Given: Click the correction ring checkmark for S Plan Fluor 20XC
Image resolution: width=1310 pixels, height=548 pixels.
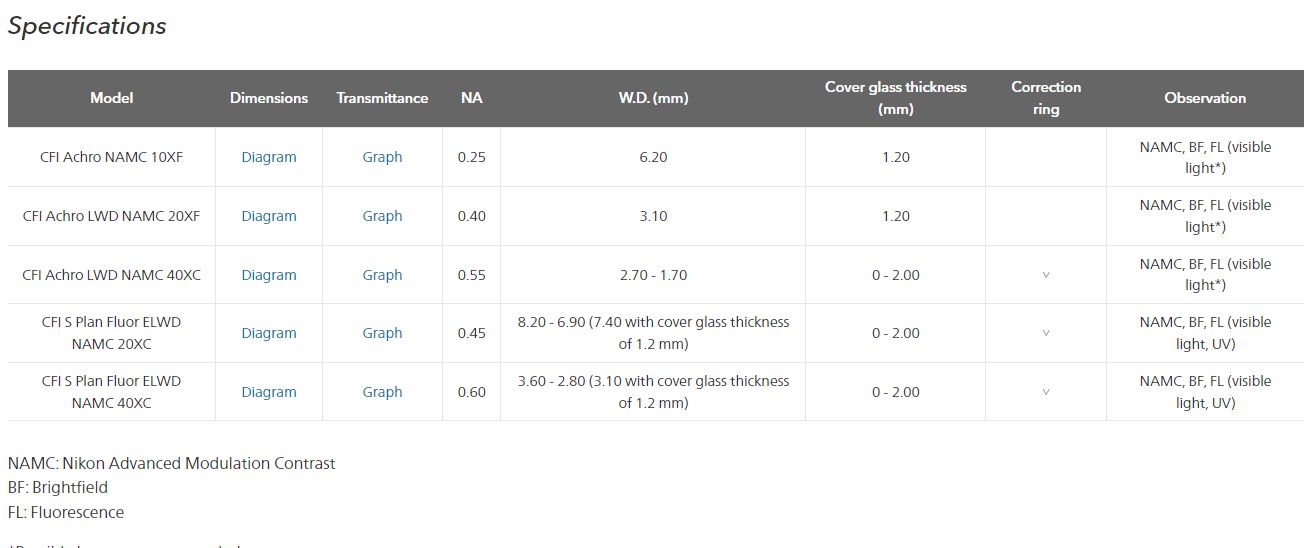Looking at the screenshot, I should click(1046, 333).
